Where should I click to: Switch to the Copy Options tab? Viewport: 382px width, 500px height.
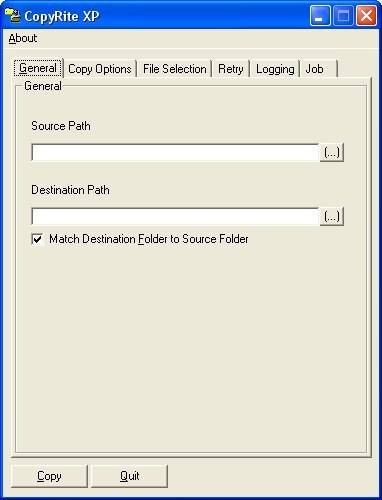(x=100, y=69)
